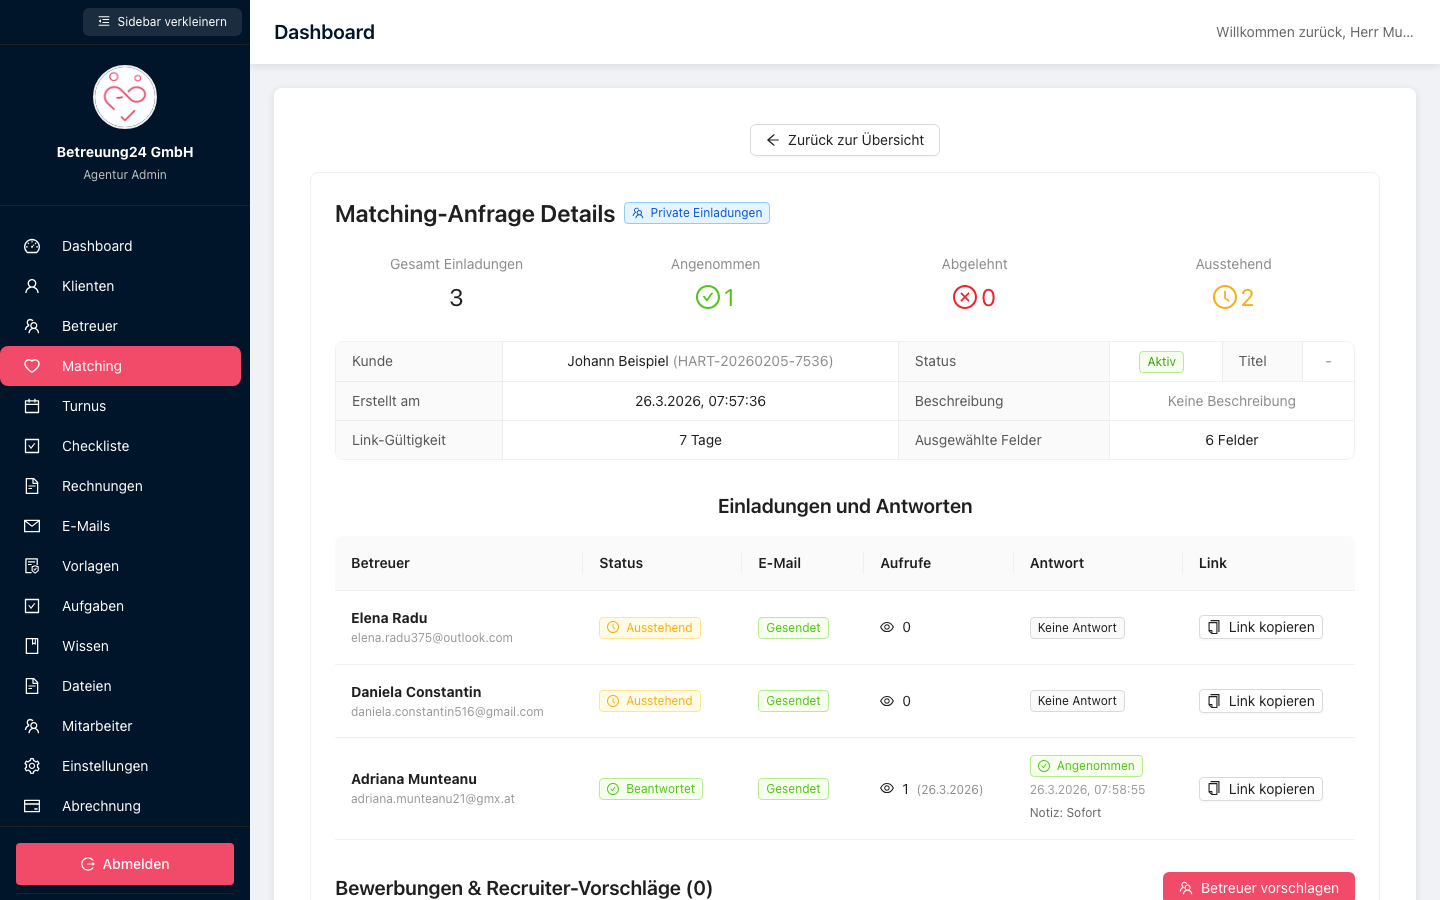Log out with the Abmelden button
The image size is (1440, 900).
125,864
